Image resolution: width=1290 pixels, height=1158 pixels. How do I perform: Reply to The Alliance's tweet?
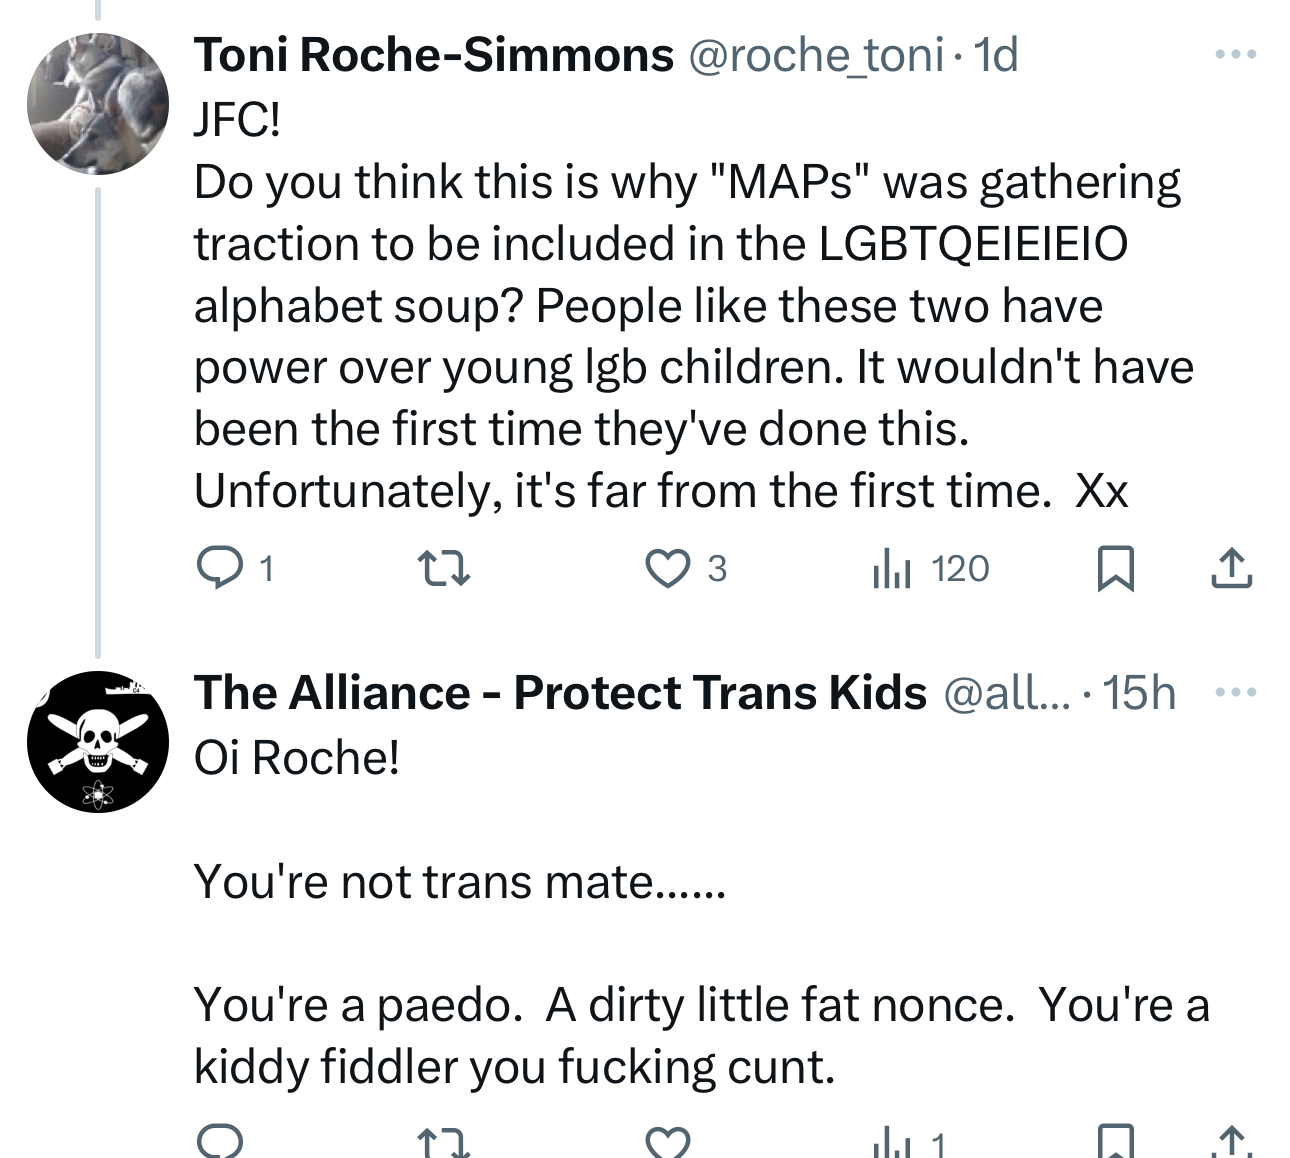click(220, 1142)
